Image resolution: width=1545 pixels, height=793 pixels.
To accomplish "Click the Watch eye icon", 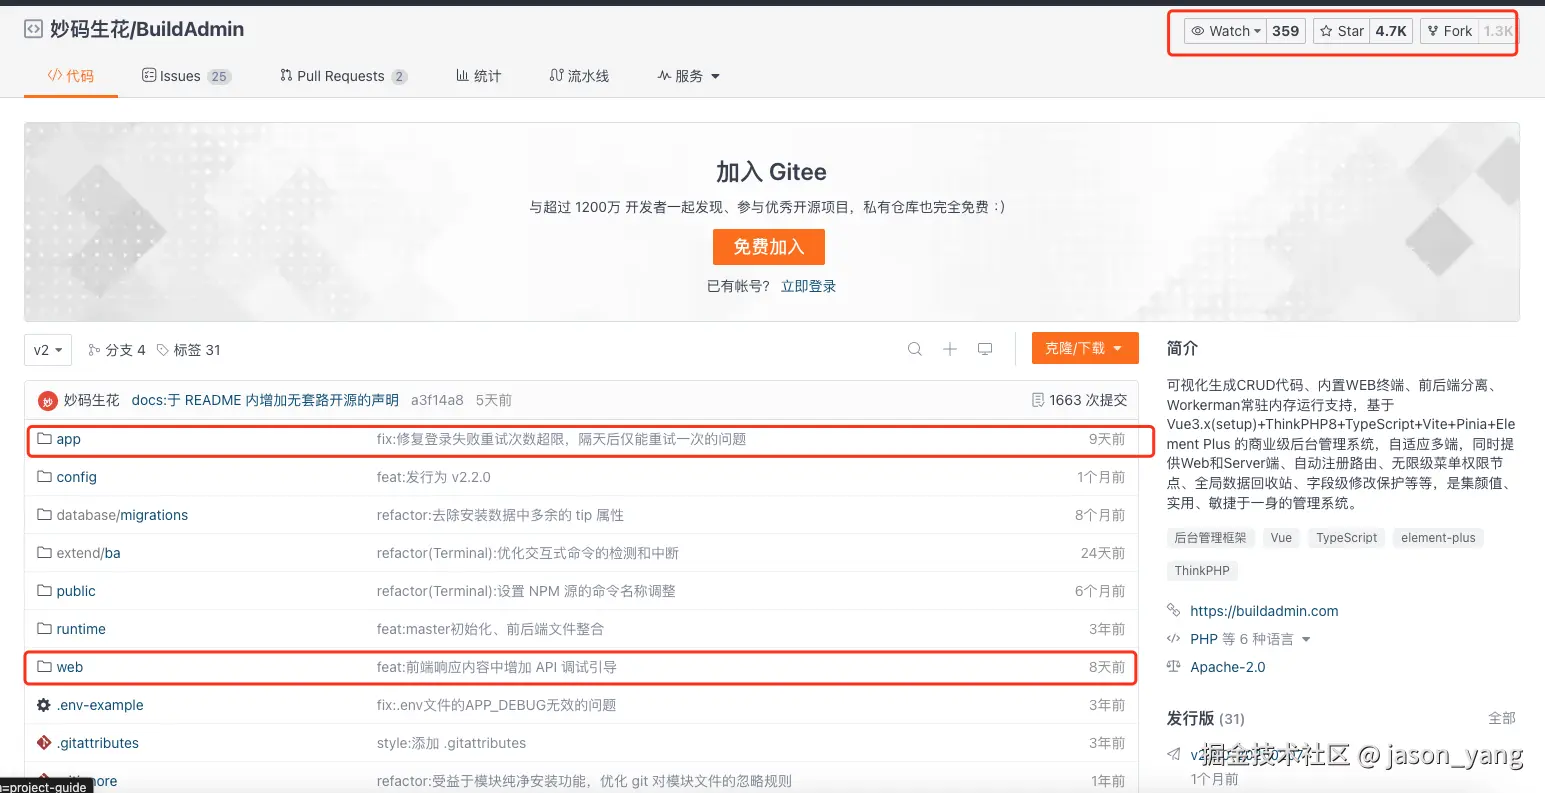I will point(1198,31).
